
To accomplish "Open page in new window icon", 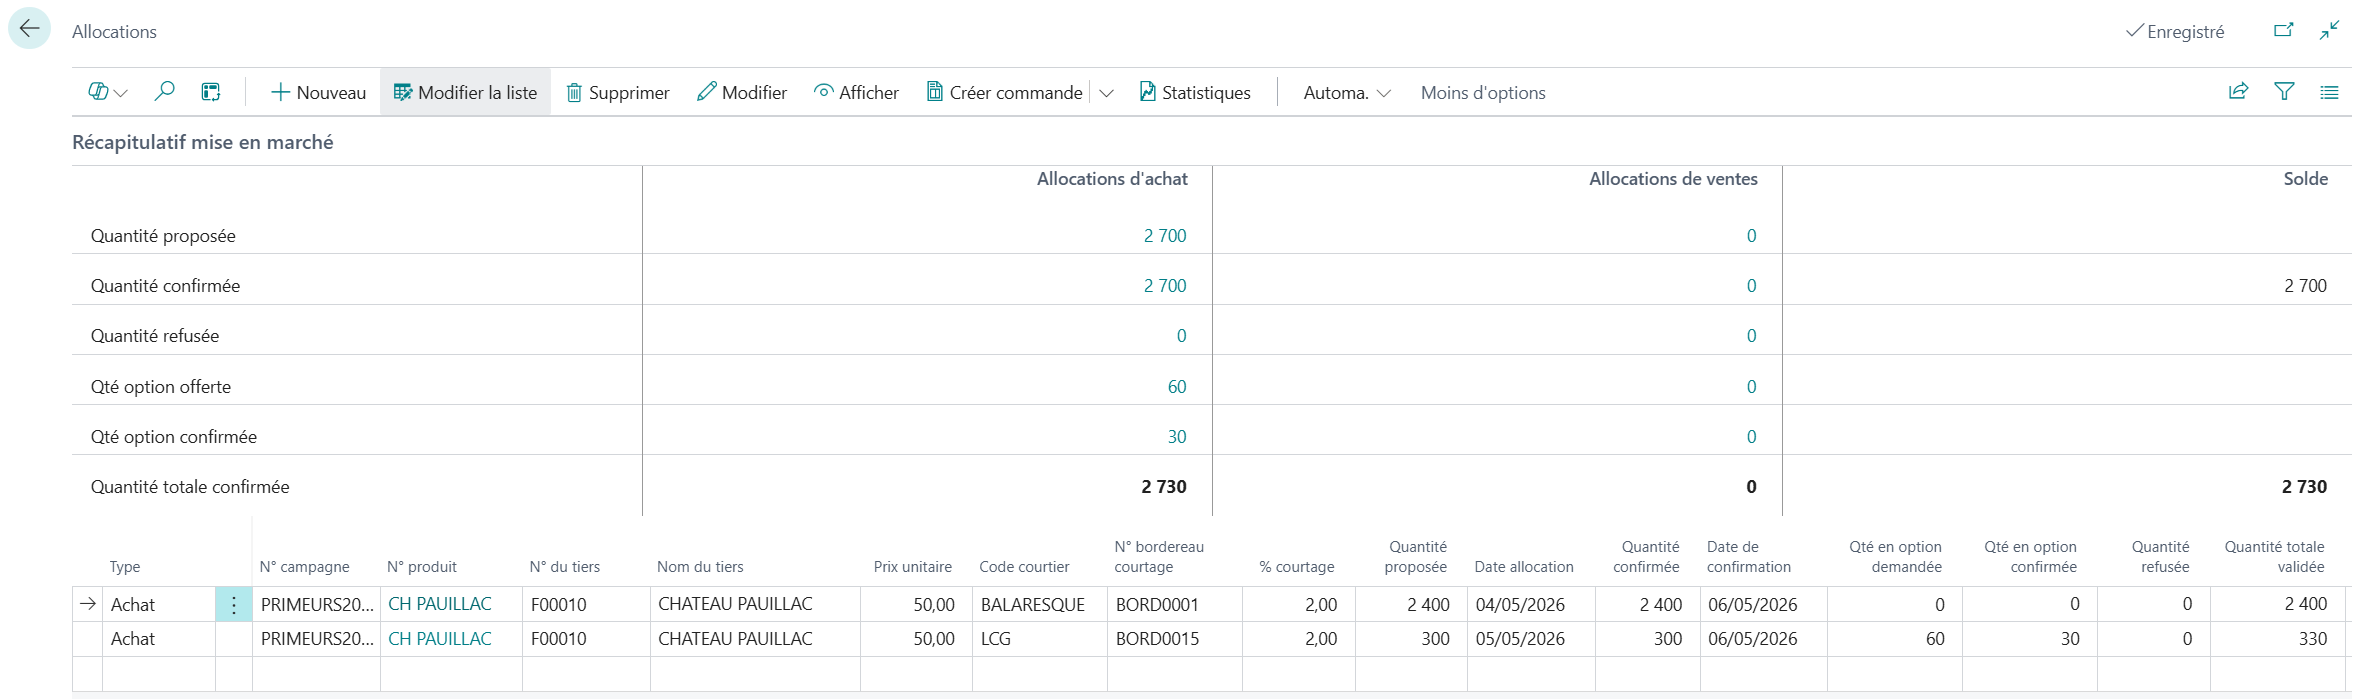I will [x=2283, y=30].
